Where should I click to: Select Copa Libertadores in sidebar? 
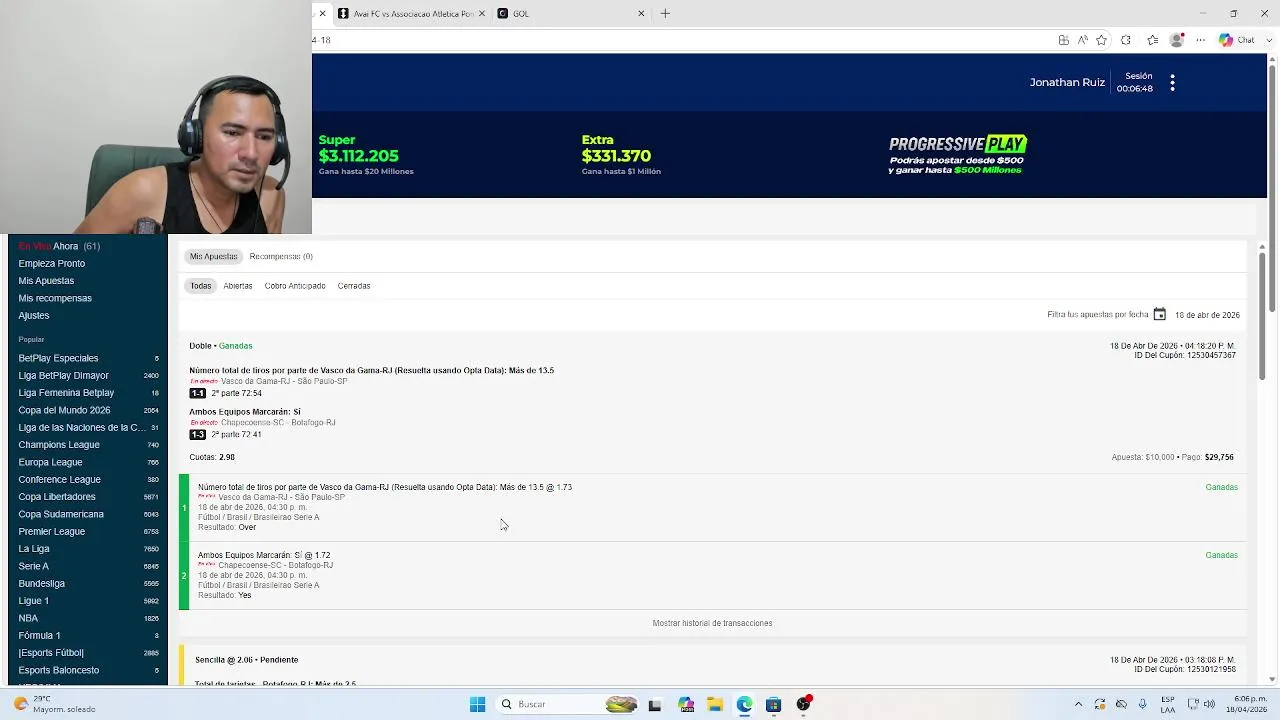88,497
